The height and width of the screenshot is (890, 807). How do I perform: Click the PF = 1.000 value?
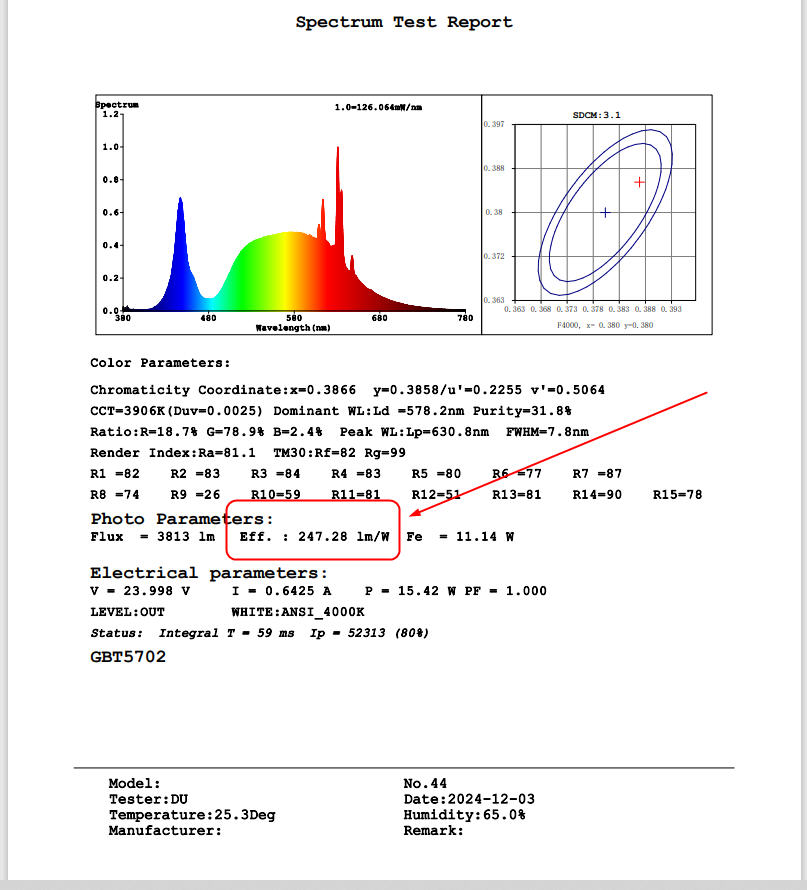[x=506, y=591]
